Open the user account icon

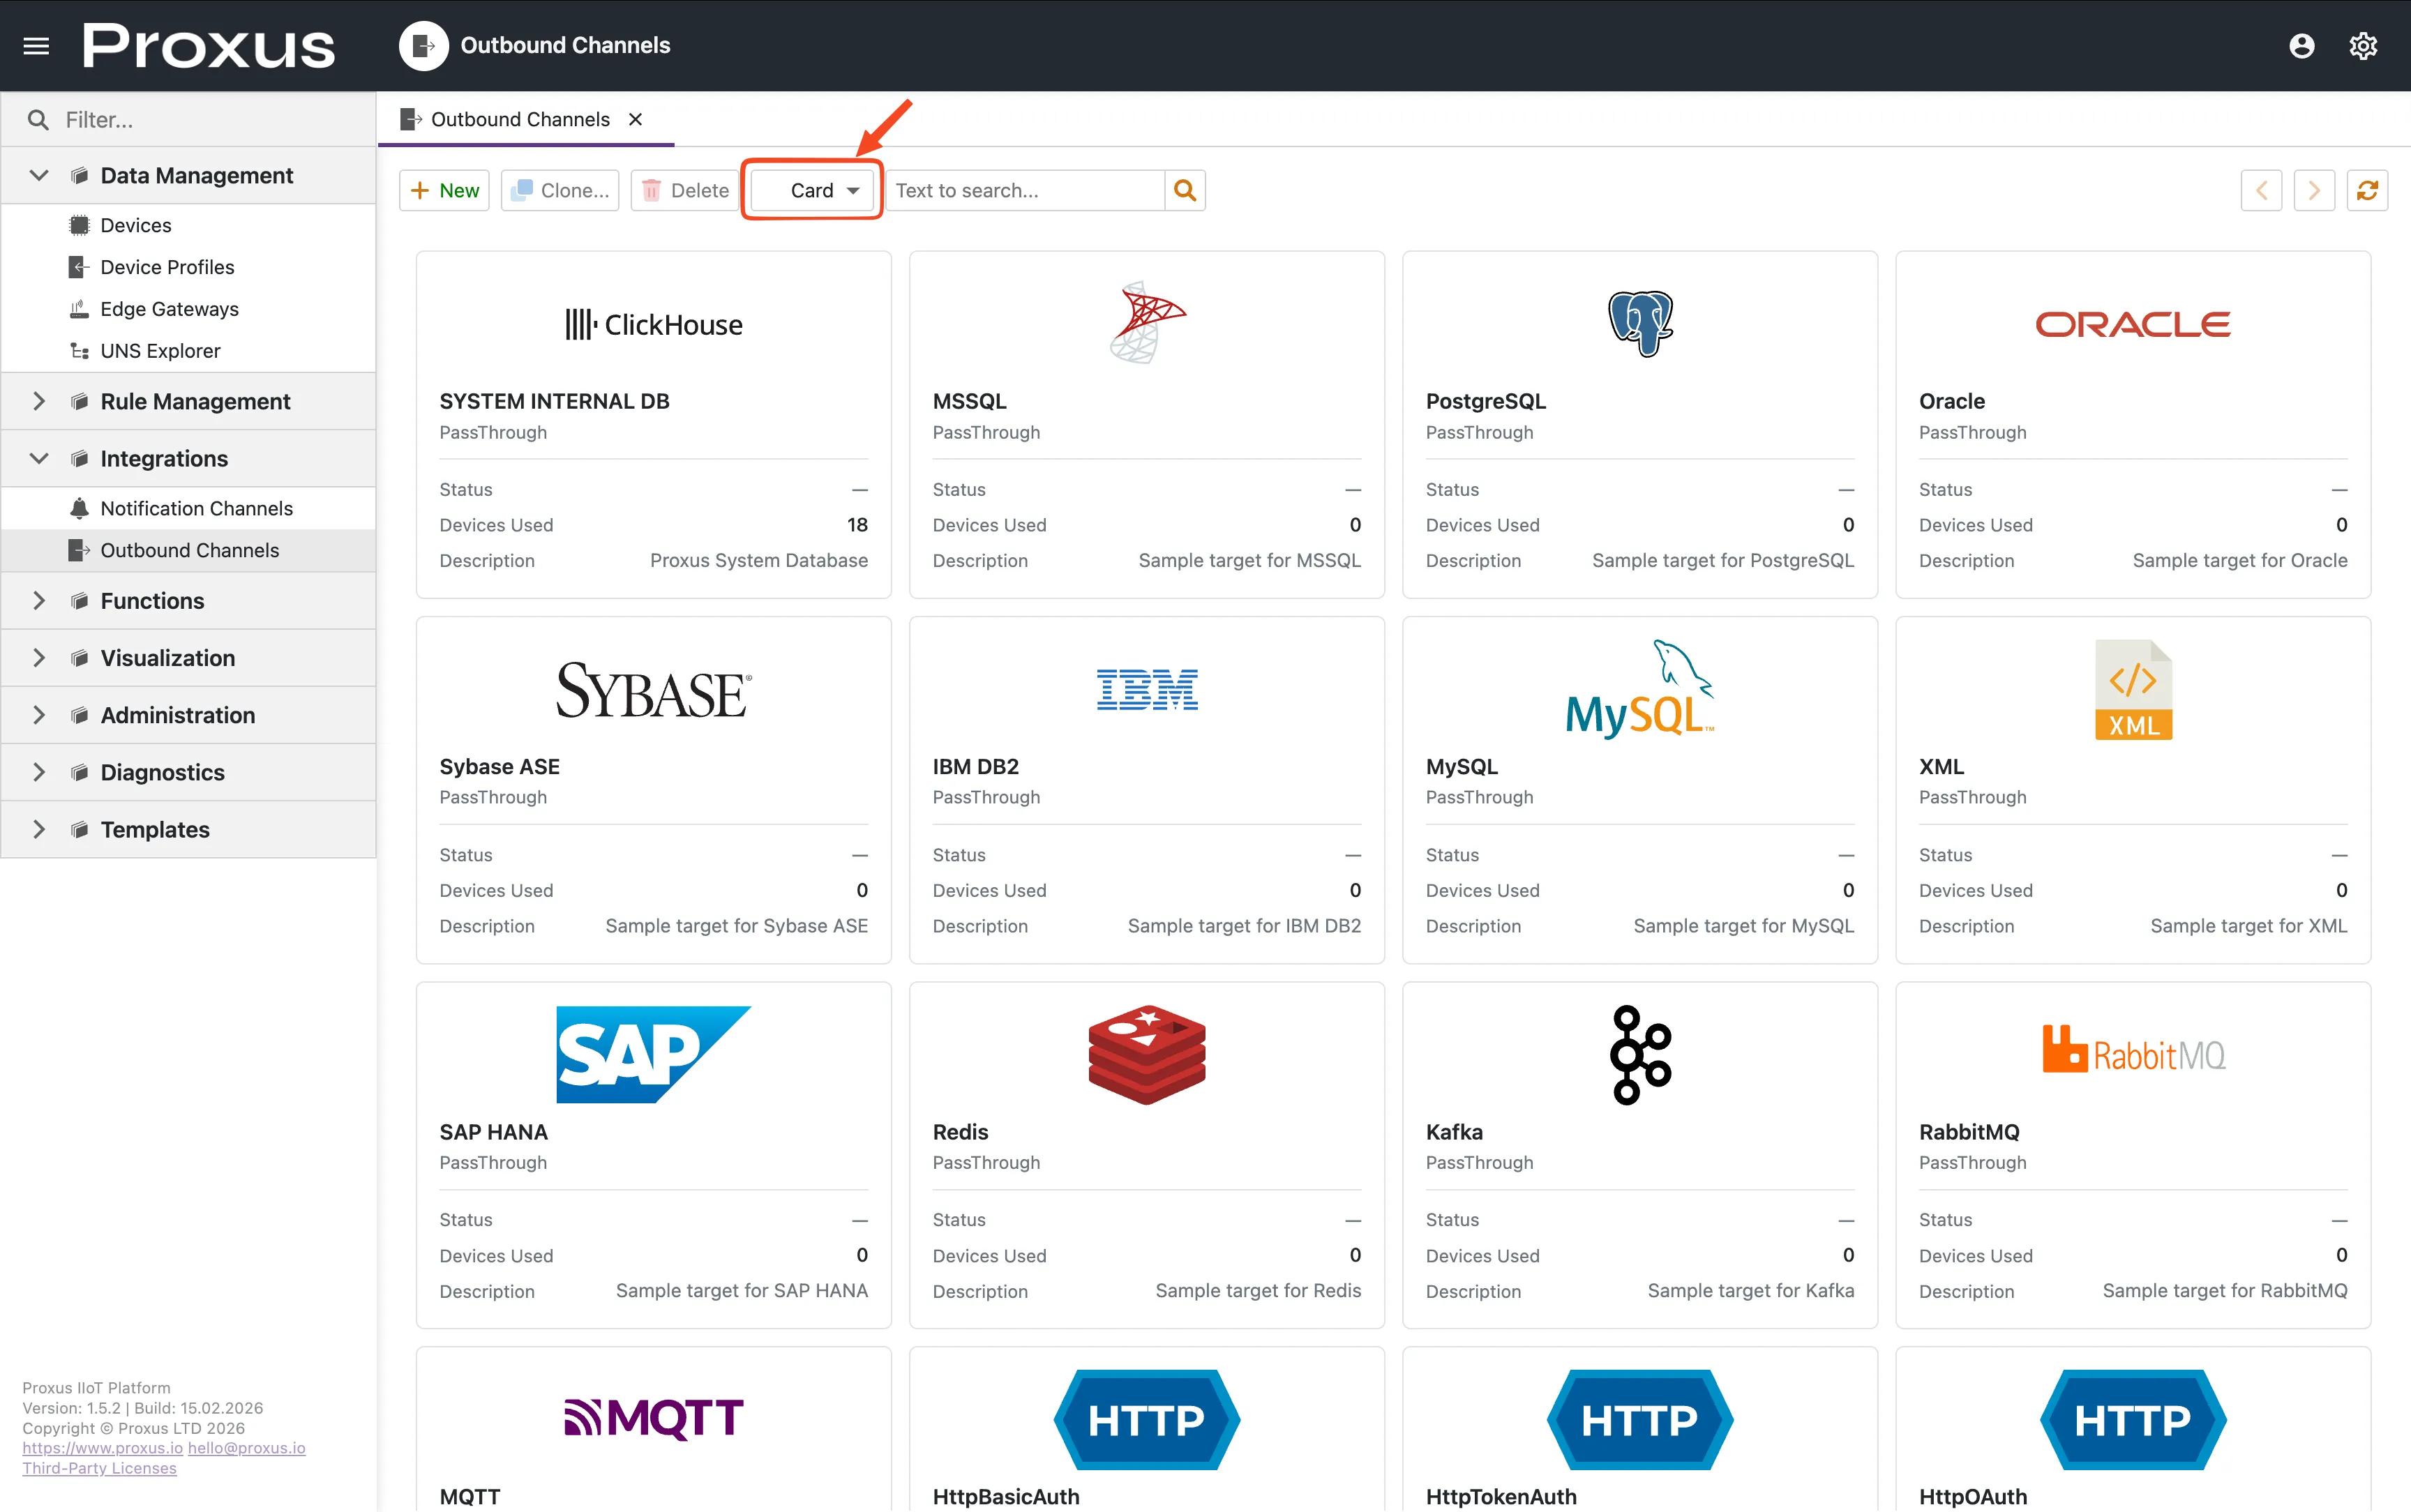[x=2301, y=46]
